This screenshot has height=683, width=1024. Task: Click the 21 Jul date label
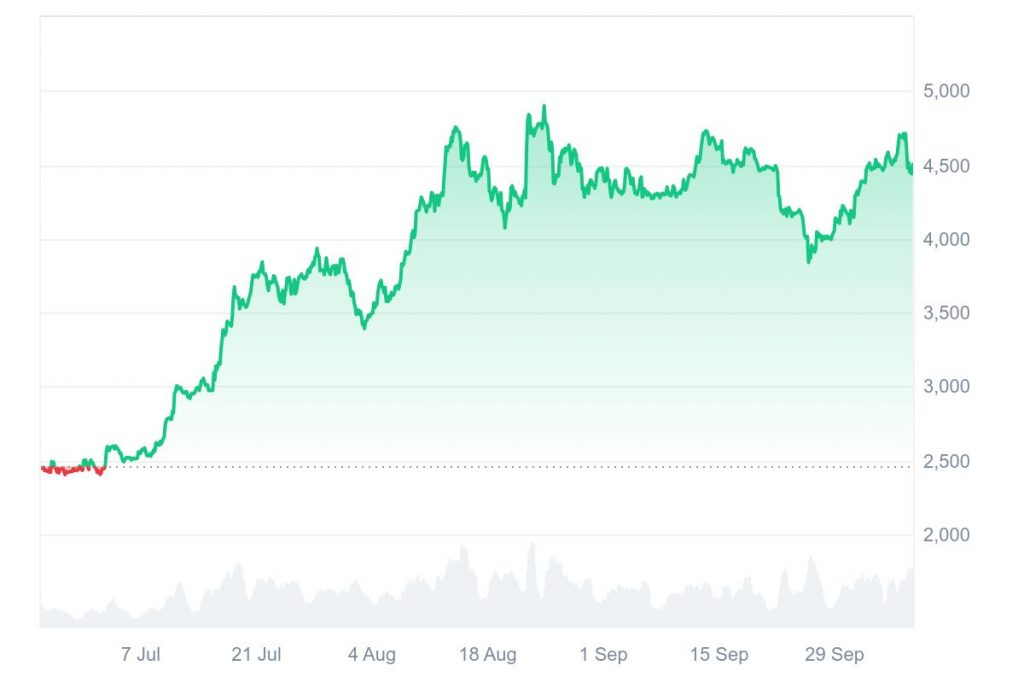(x=256, y=655)
